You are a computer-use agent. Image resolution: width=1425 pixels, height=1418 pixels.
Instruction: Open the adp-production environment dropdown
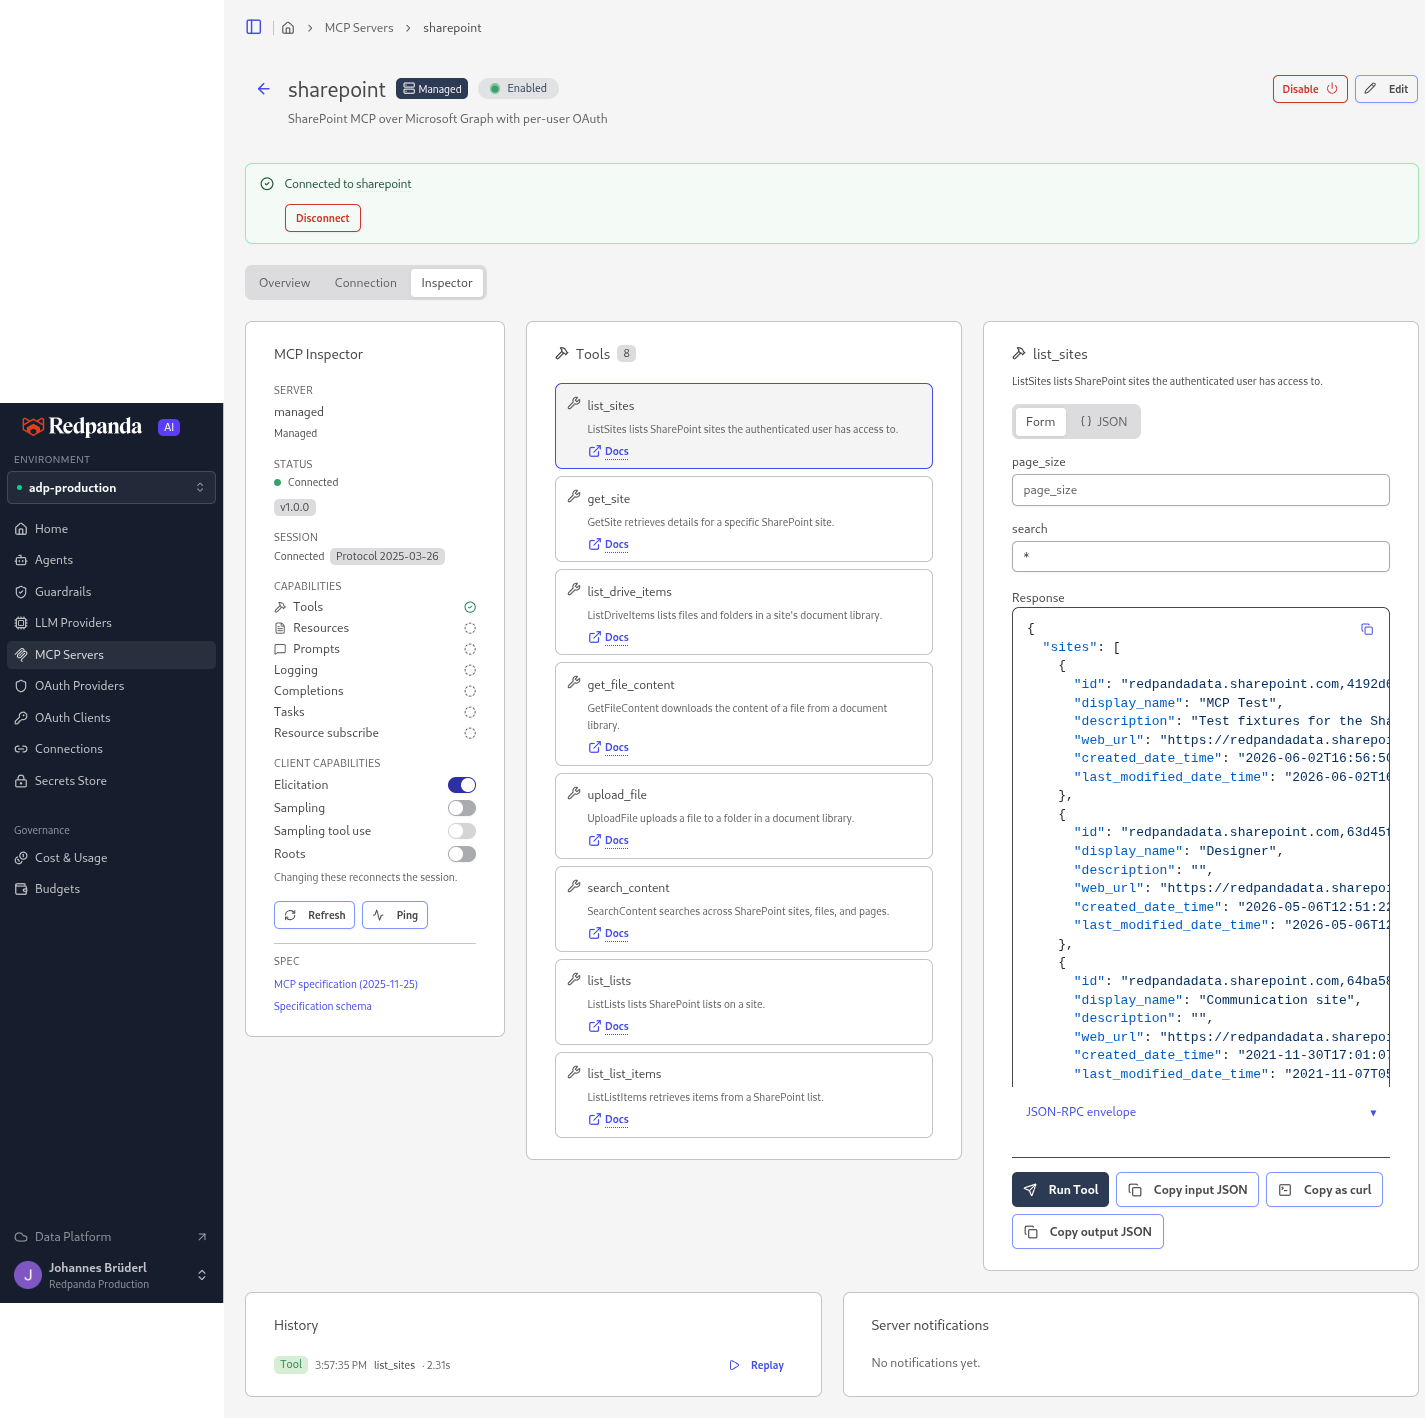click(111, 488)
